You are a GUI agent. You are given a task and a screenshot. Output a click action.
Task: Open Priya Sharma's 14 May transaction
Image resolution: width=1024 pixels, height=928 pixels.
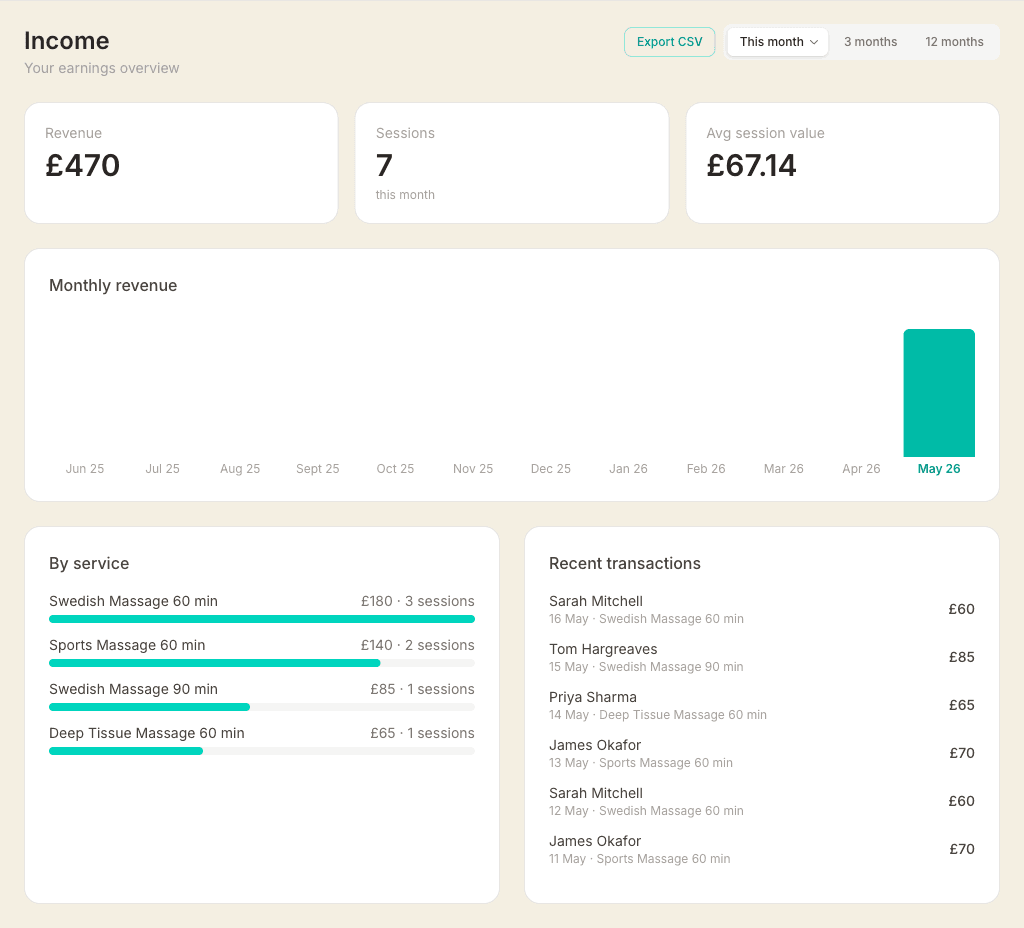click(x=761, y=705)
